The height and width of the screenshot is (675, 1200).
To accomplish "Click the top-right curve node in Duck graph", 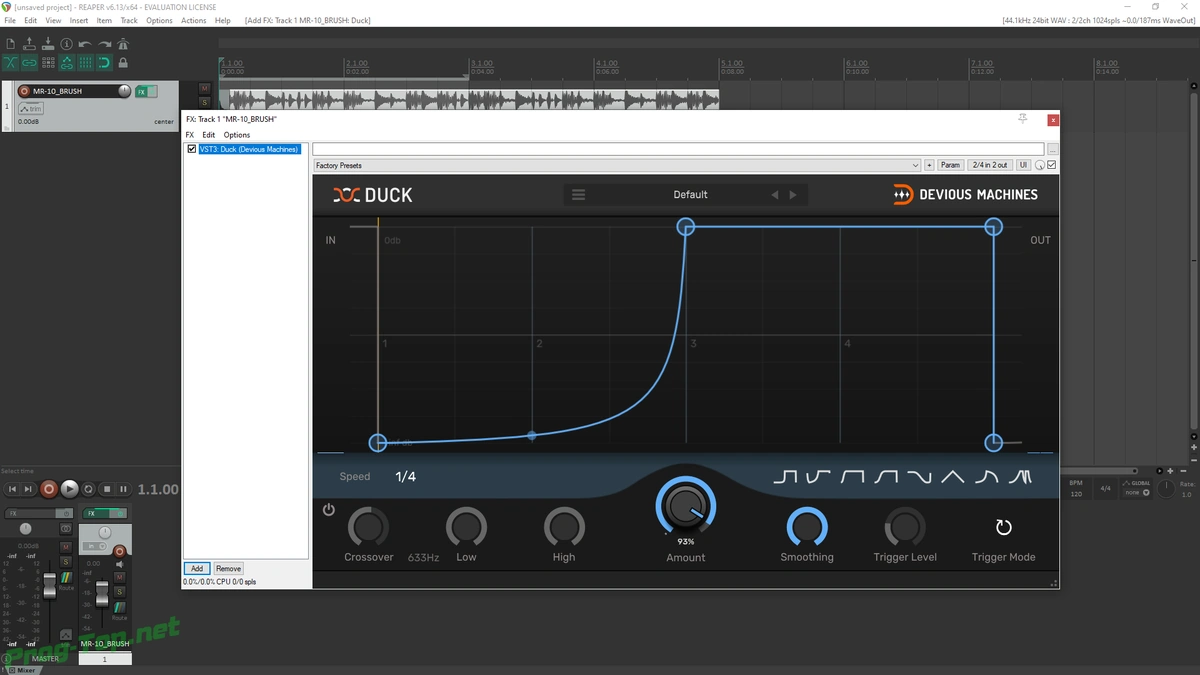I will click(x=993, y=227).
